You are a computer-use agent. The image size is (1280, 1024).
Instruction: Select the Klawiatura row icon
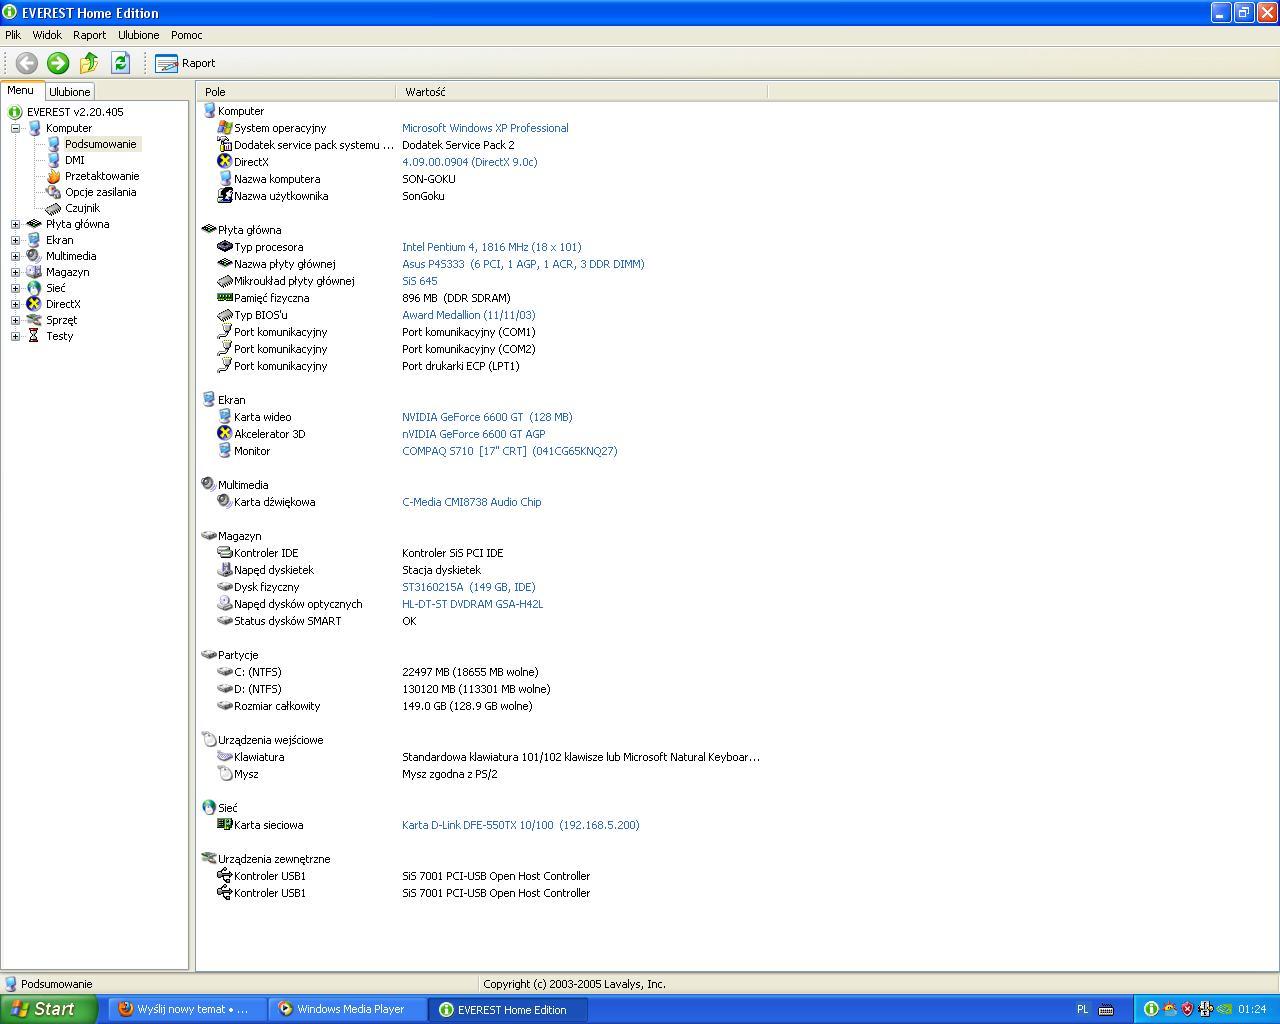(225, 757)
